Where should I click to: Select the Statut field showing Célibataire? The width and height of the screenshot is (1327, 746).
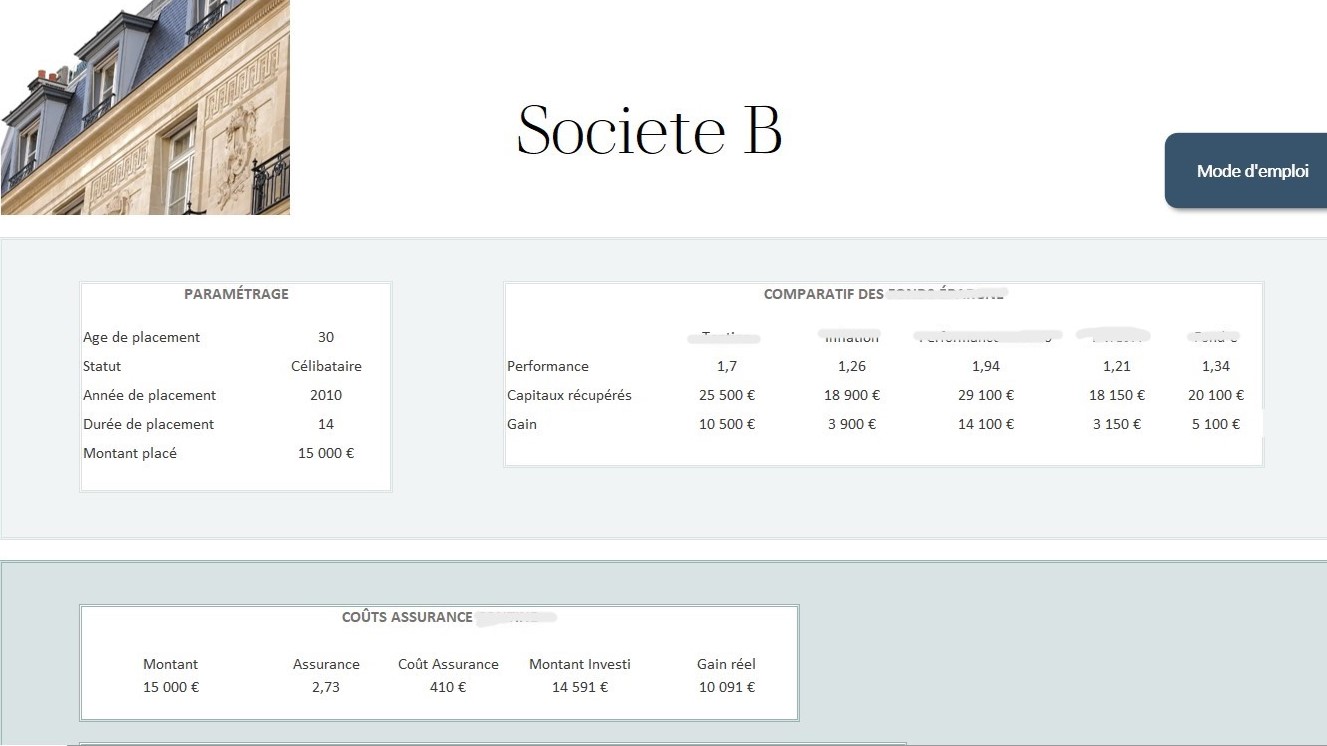coord(326,366)
